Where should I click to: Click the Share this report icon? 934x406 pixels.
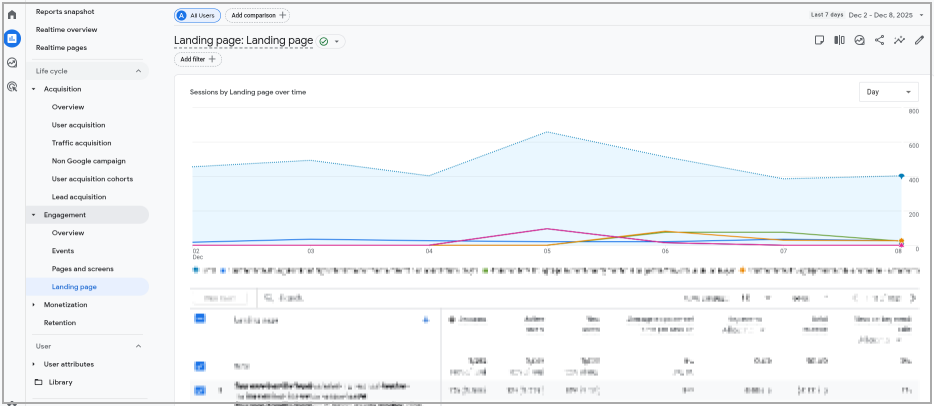[879, 41]
